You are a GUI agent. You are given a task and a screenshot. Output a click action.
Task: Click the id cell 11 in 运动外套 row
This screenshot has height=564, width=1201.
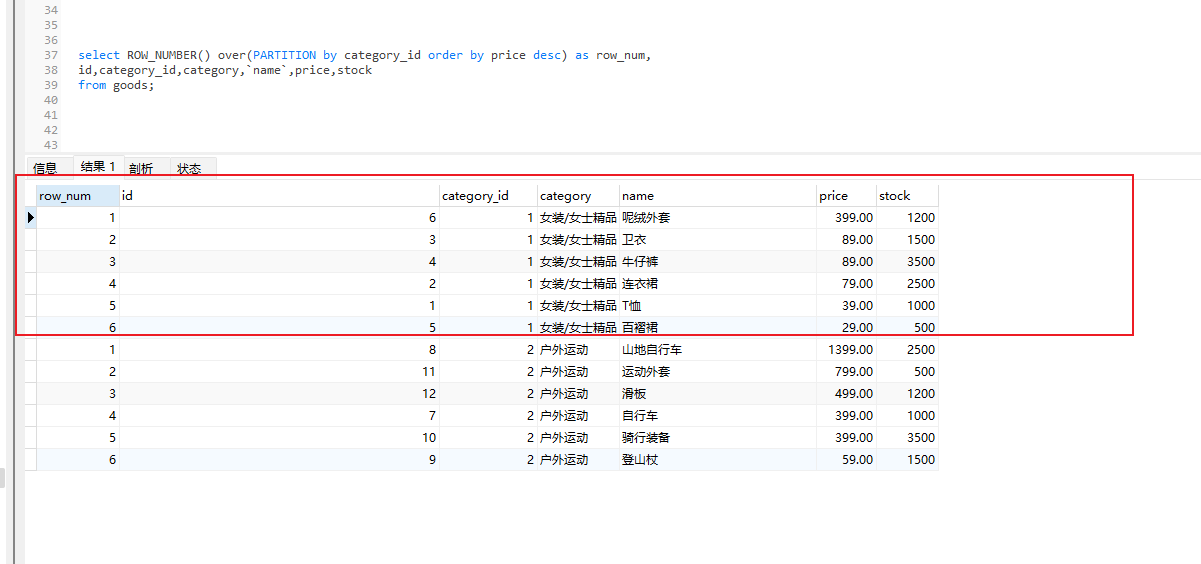tap(279, 372)
